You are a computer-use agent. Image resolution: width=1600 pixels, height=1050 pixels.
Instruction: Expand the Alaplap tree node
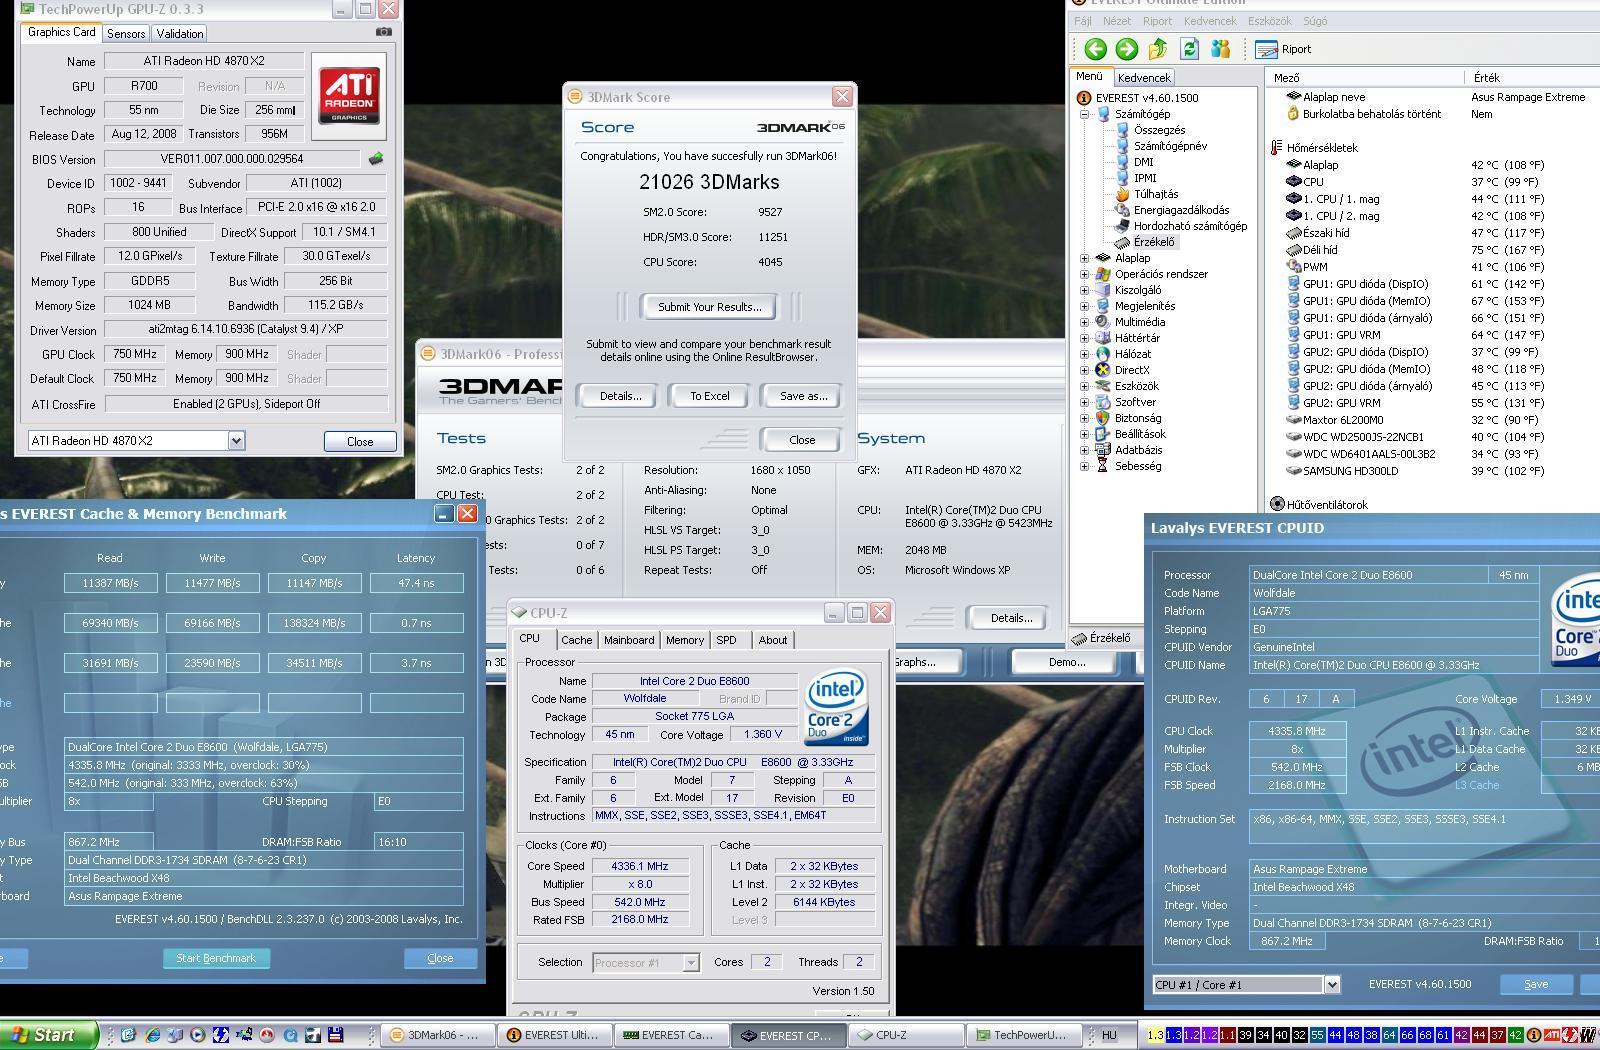click(x=1085, y=258)
